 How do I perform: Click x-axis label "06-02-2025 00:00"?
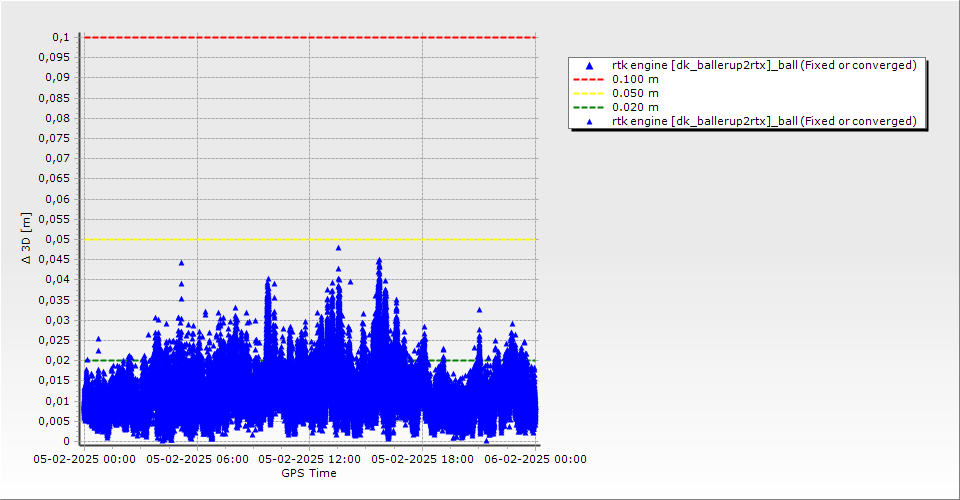point(535,459)
